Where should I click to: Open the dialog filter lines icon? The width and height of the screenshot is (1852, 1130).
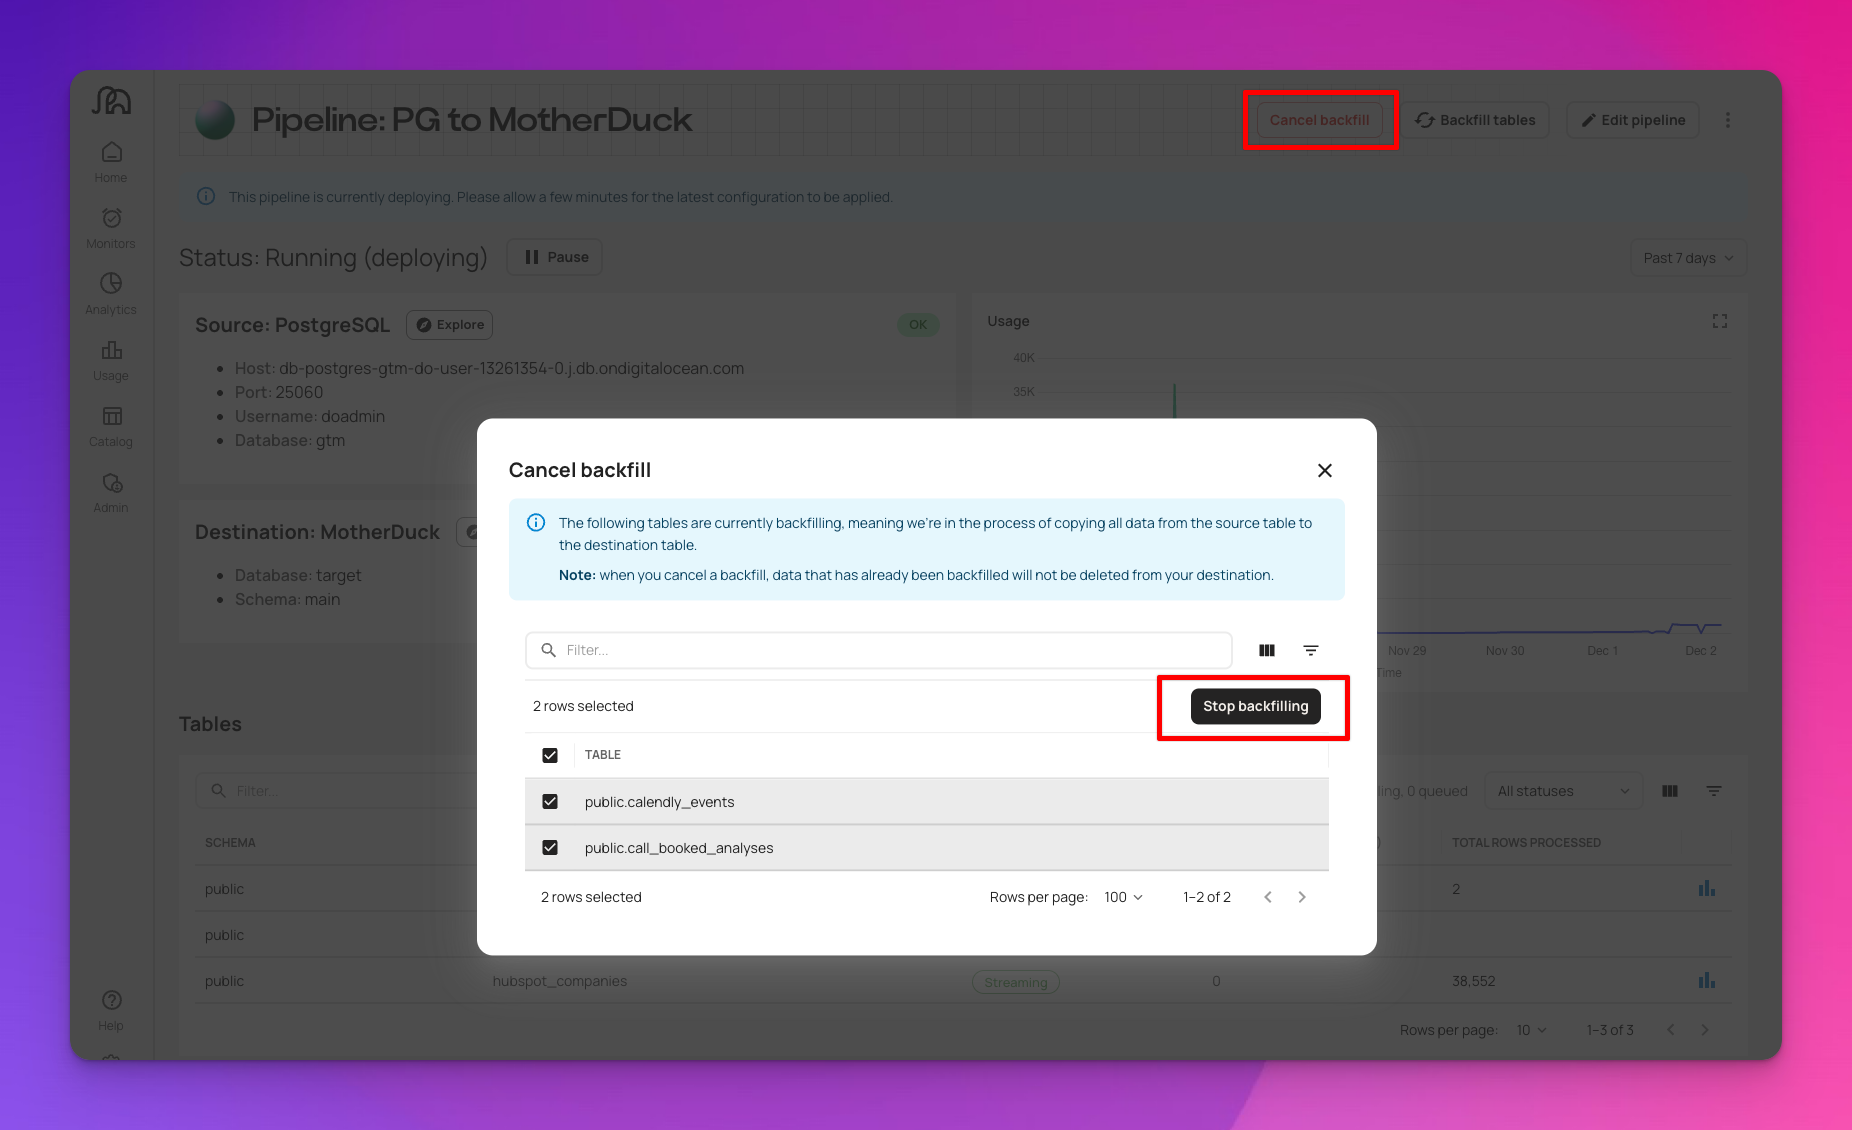(x=1311, y=650)
